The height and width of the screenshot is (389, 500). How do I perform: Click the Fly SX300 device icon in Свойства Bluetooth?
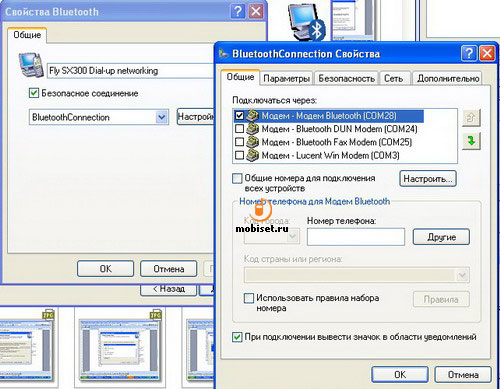click(31, 65)
